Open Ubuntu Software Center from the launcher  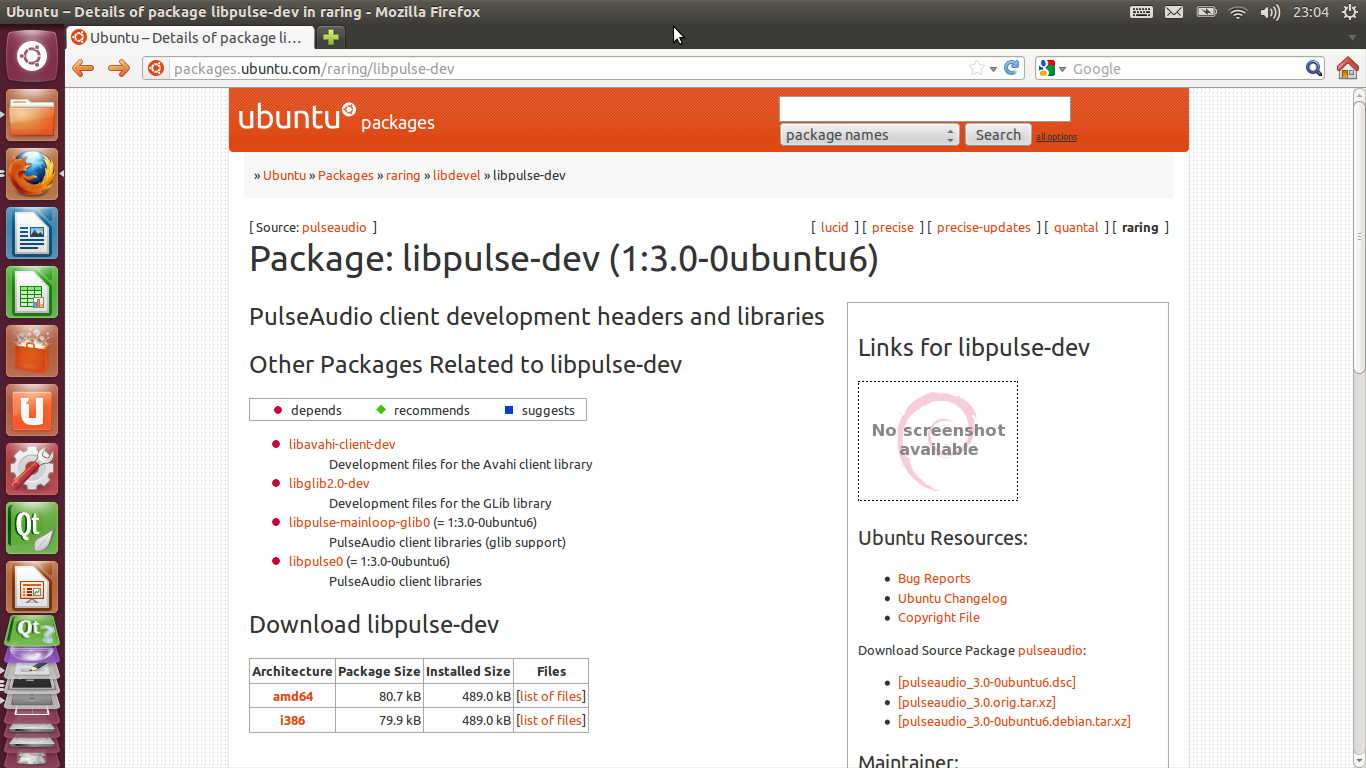pos(32,352)
